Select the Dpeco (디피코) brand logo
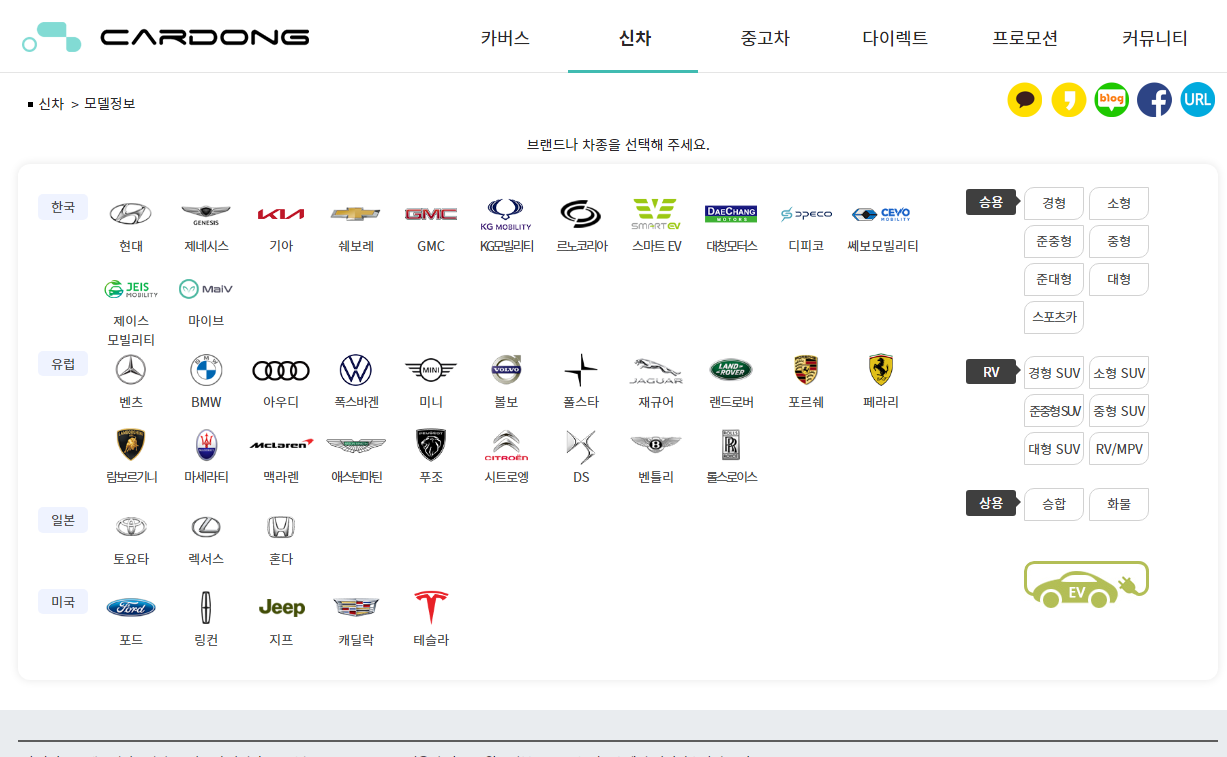This screenshot has width=1227, height=757. [806, 214]
